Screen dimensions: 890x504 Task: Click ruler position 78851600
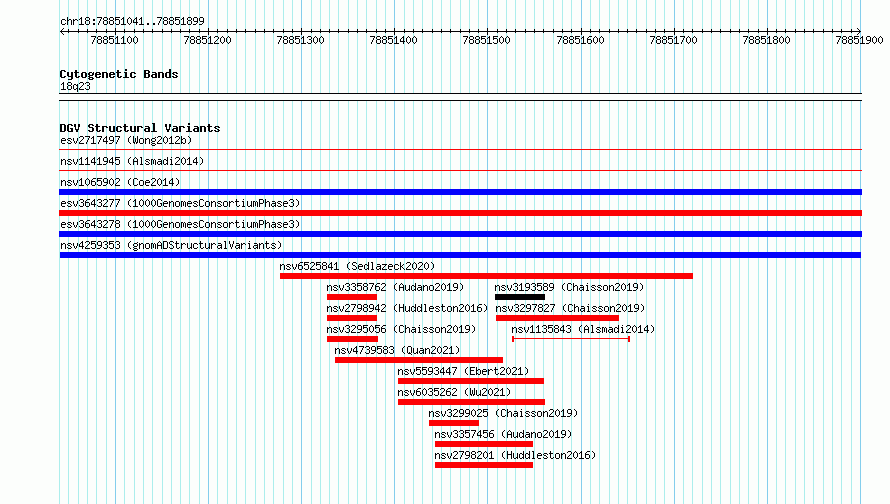(x=580, y=40)
